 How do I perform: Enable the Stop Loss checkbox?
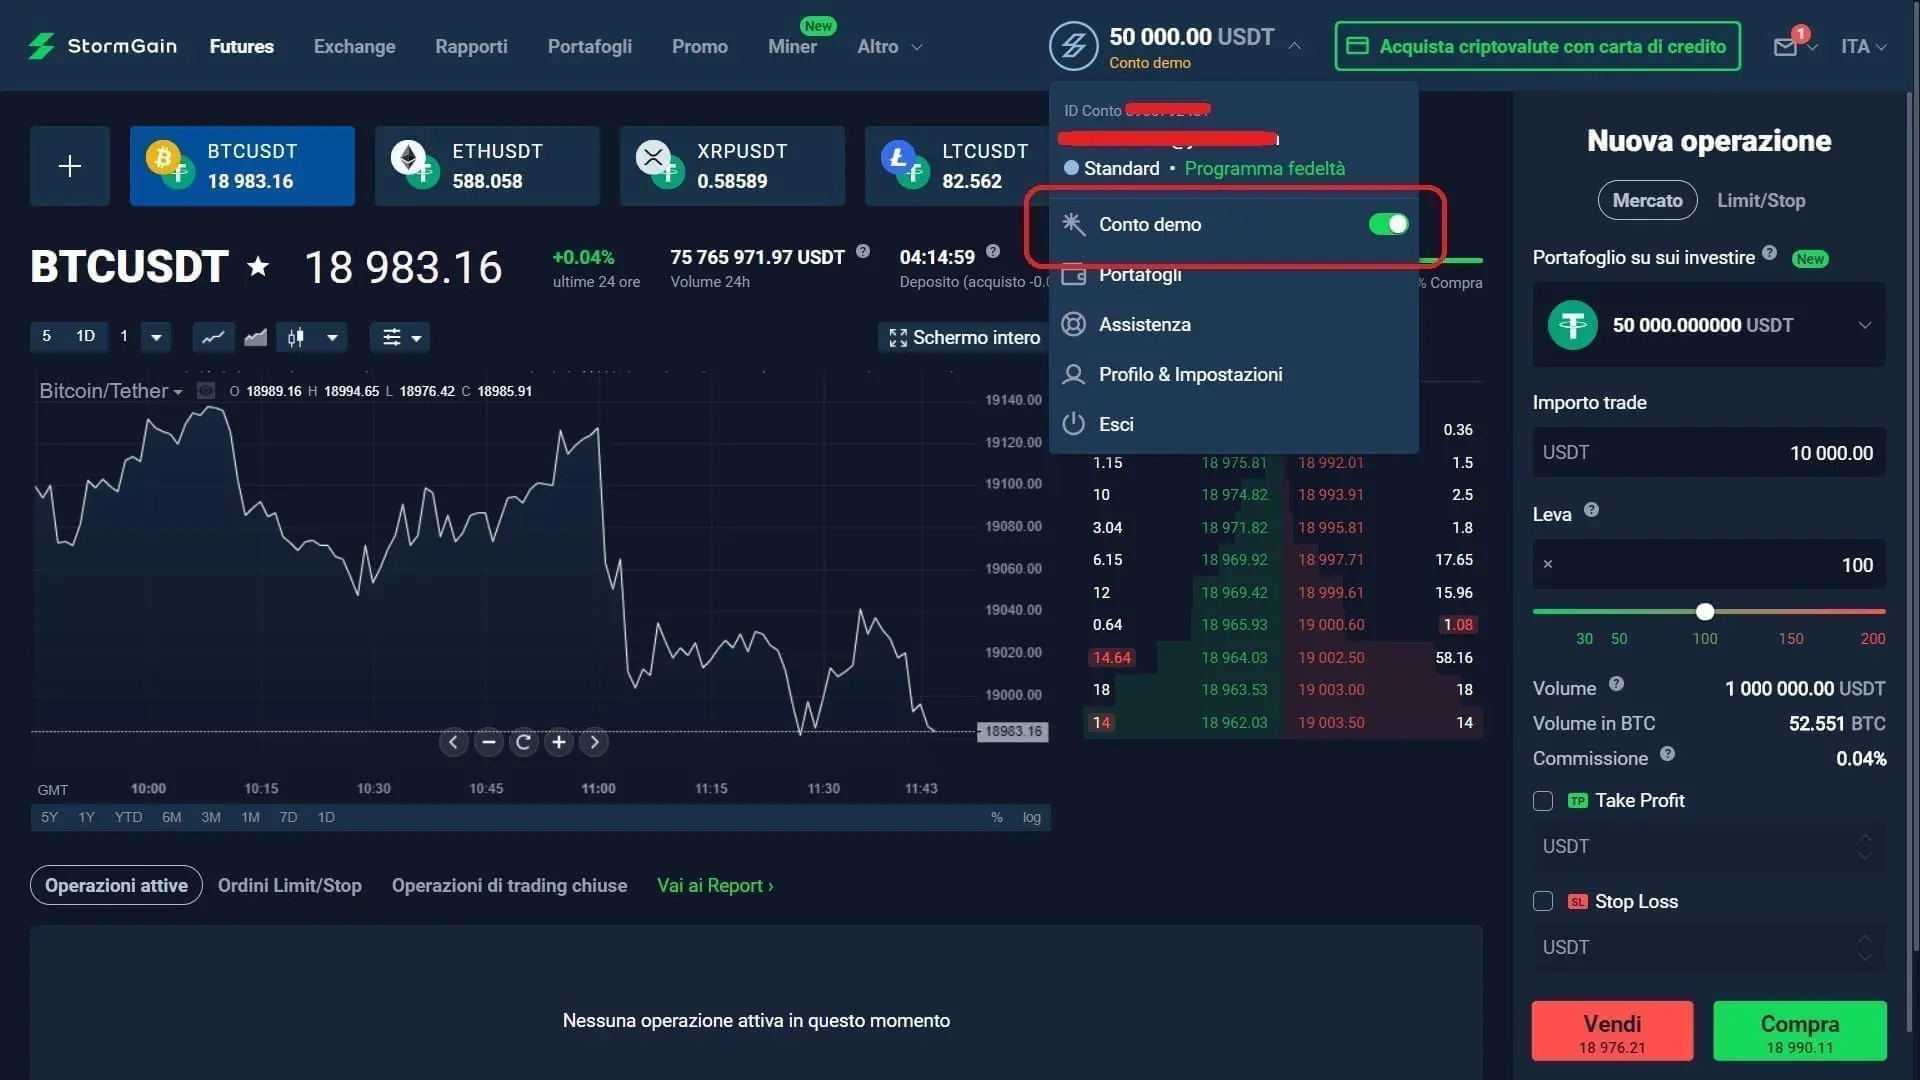(1542, 901)
